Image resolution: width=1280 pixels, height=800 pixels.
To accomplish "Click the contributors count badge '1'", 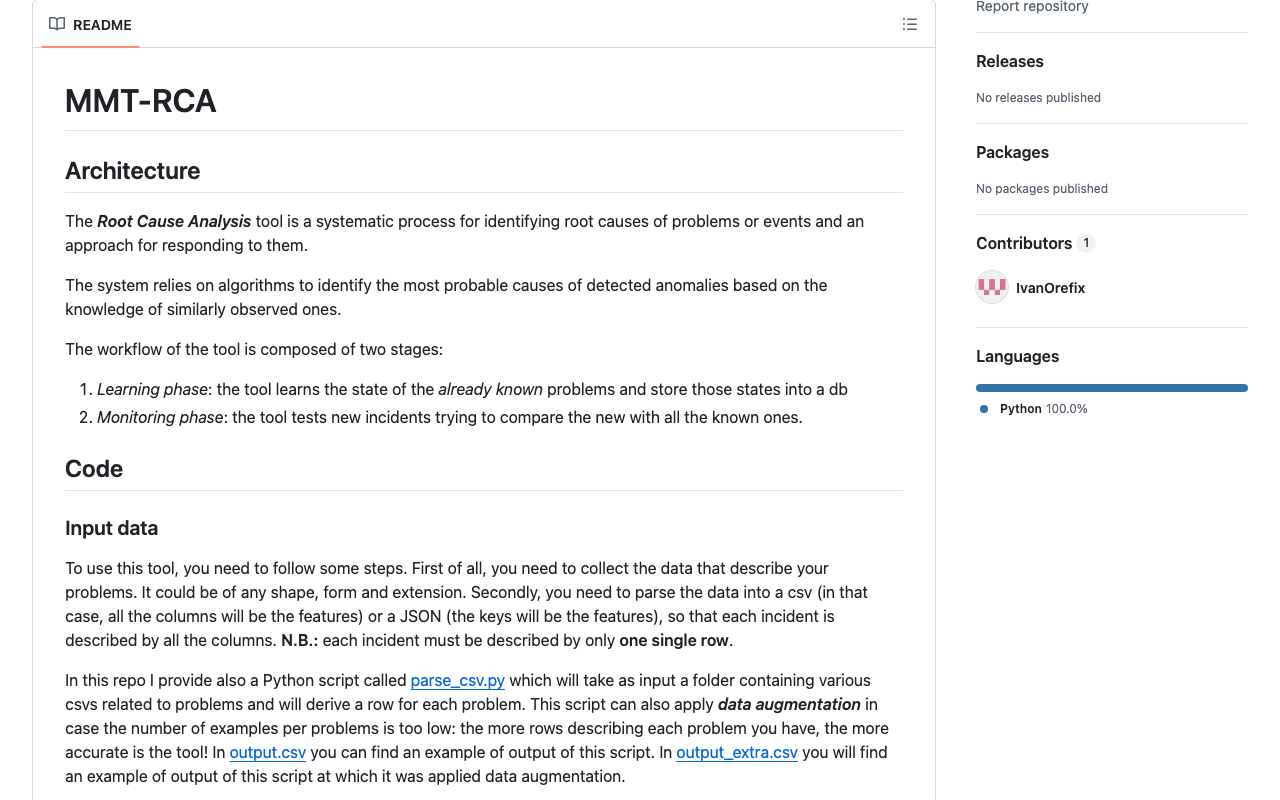I will [x=1086, y=243].
